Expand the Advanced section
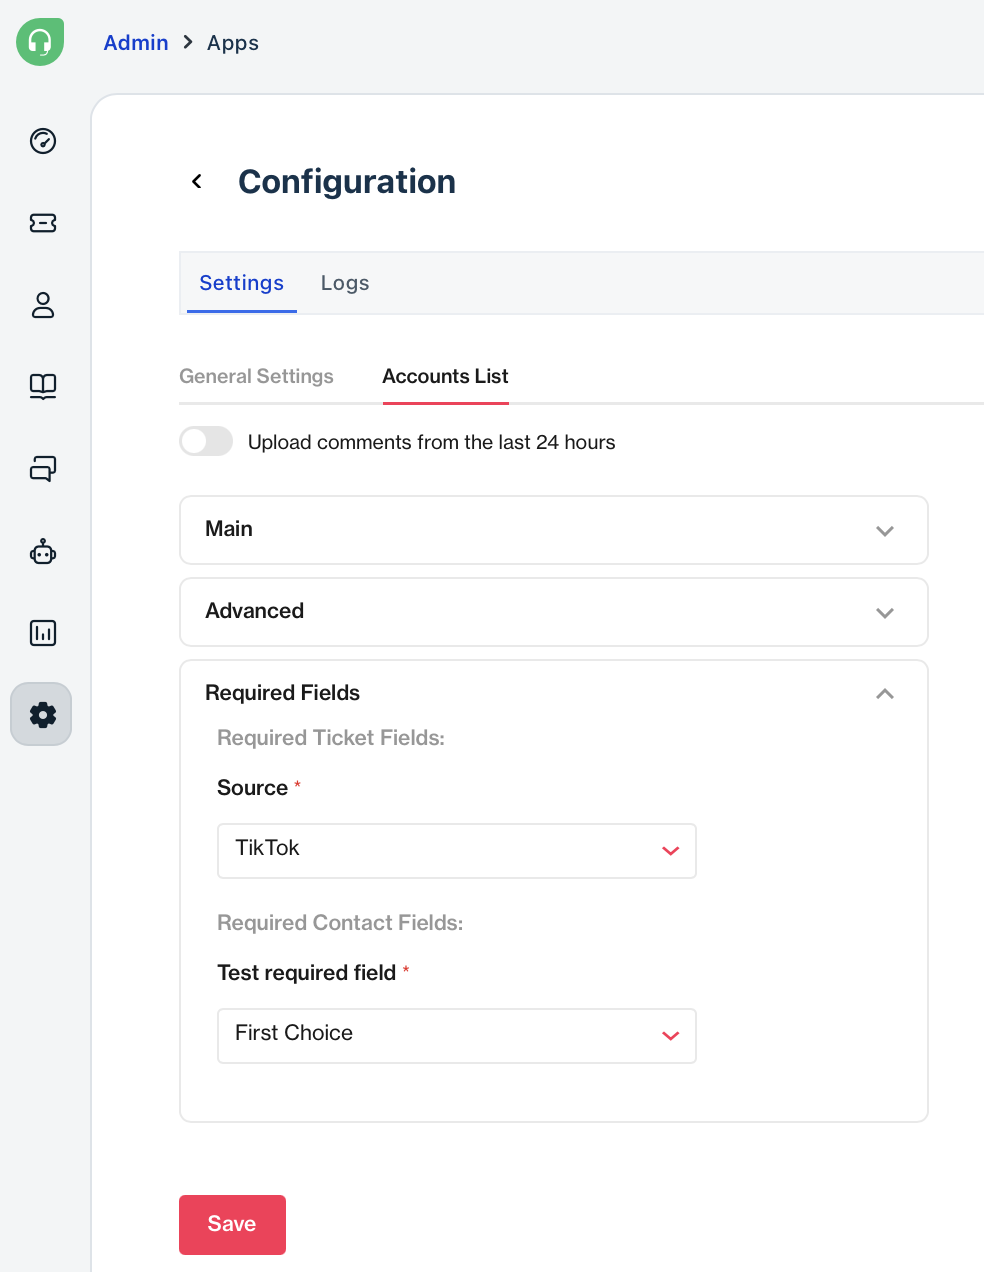 point(554,612)
